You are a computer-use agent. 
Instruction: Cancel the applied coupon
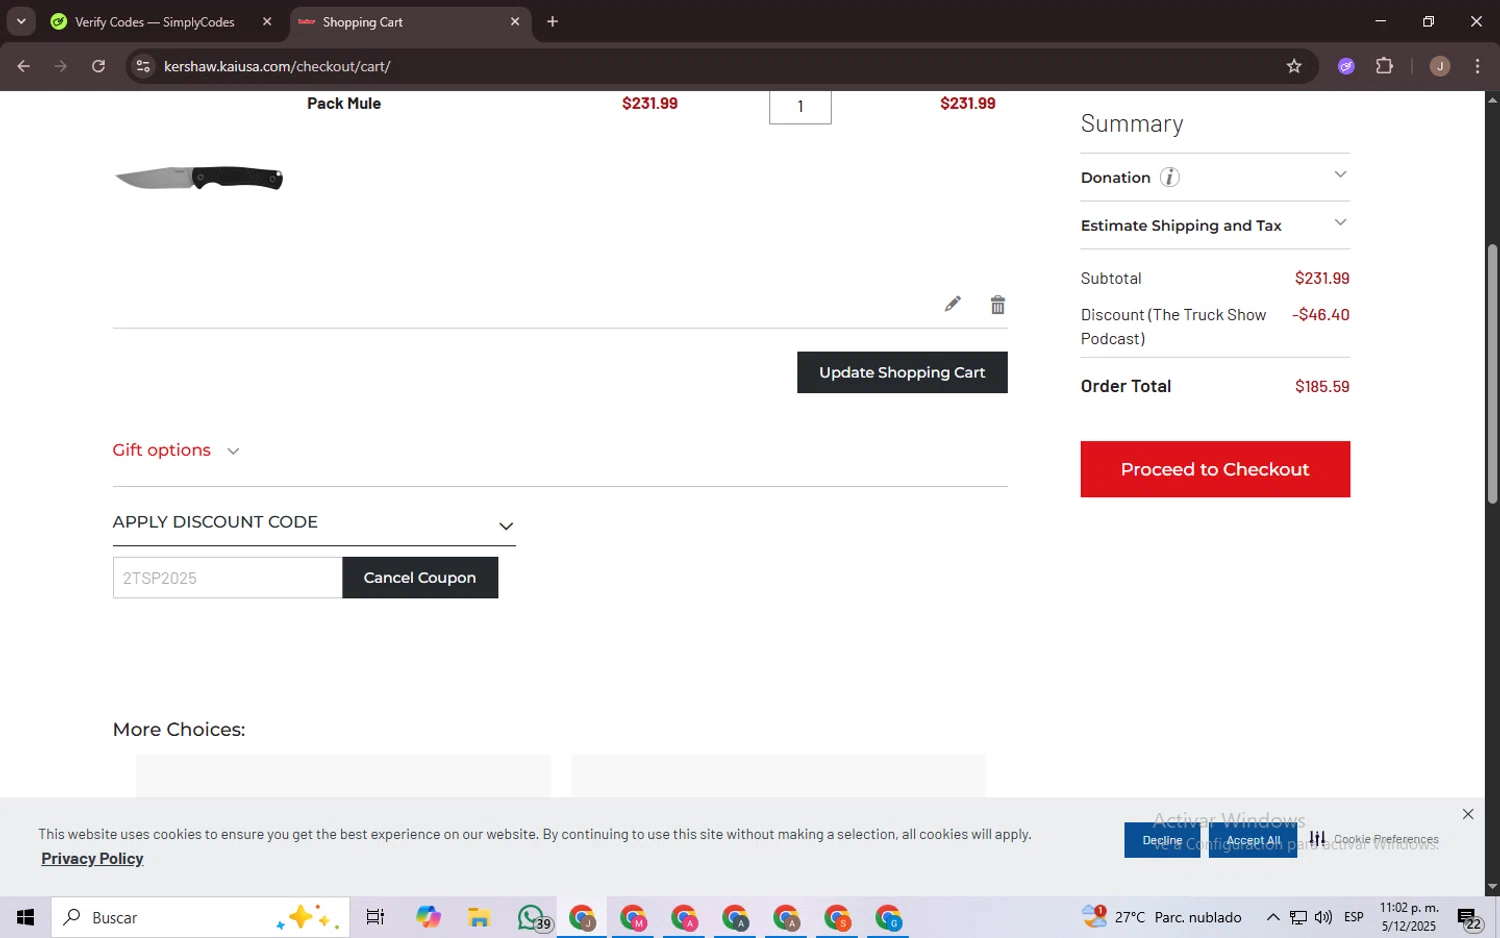coord(420,578)
